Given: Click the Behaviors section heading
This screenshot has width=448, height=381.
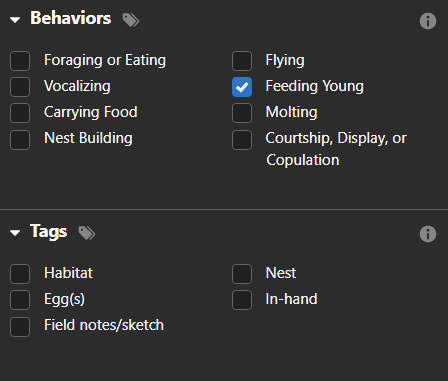Looking at the screenshot, I should click(71, 18).
